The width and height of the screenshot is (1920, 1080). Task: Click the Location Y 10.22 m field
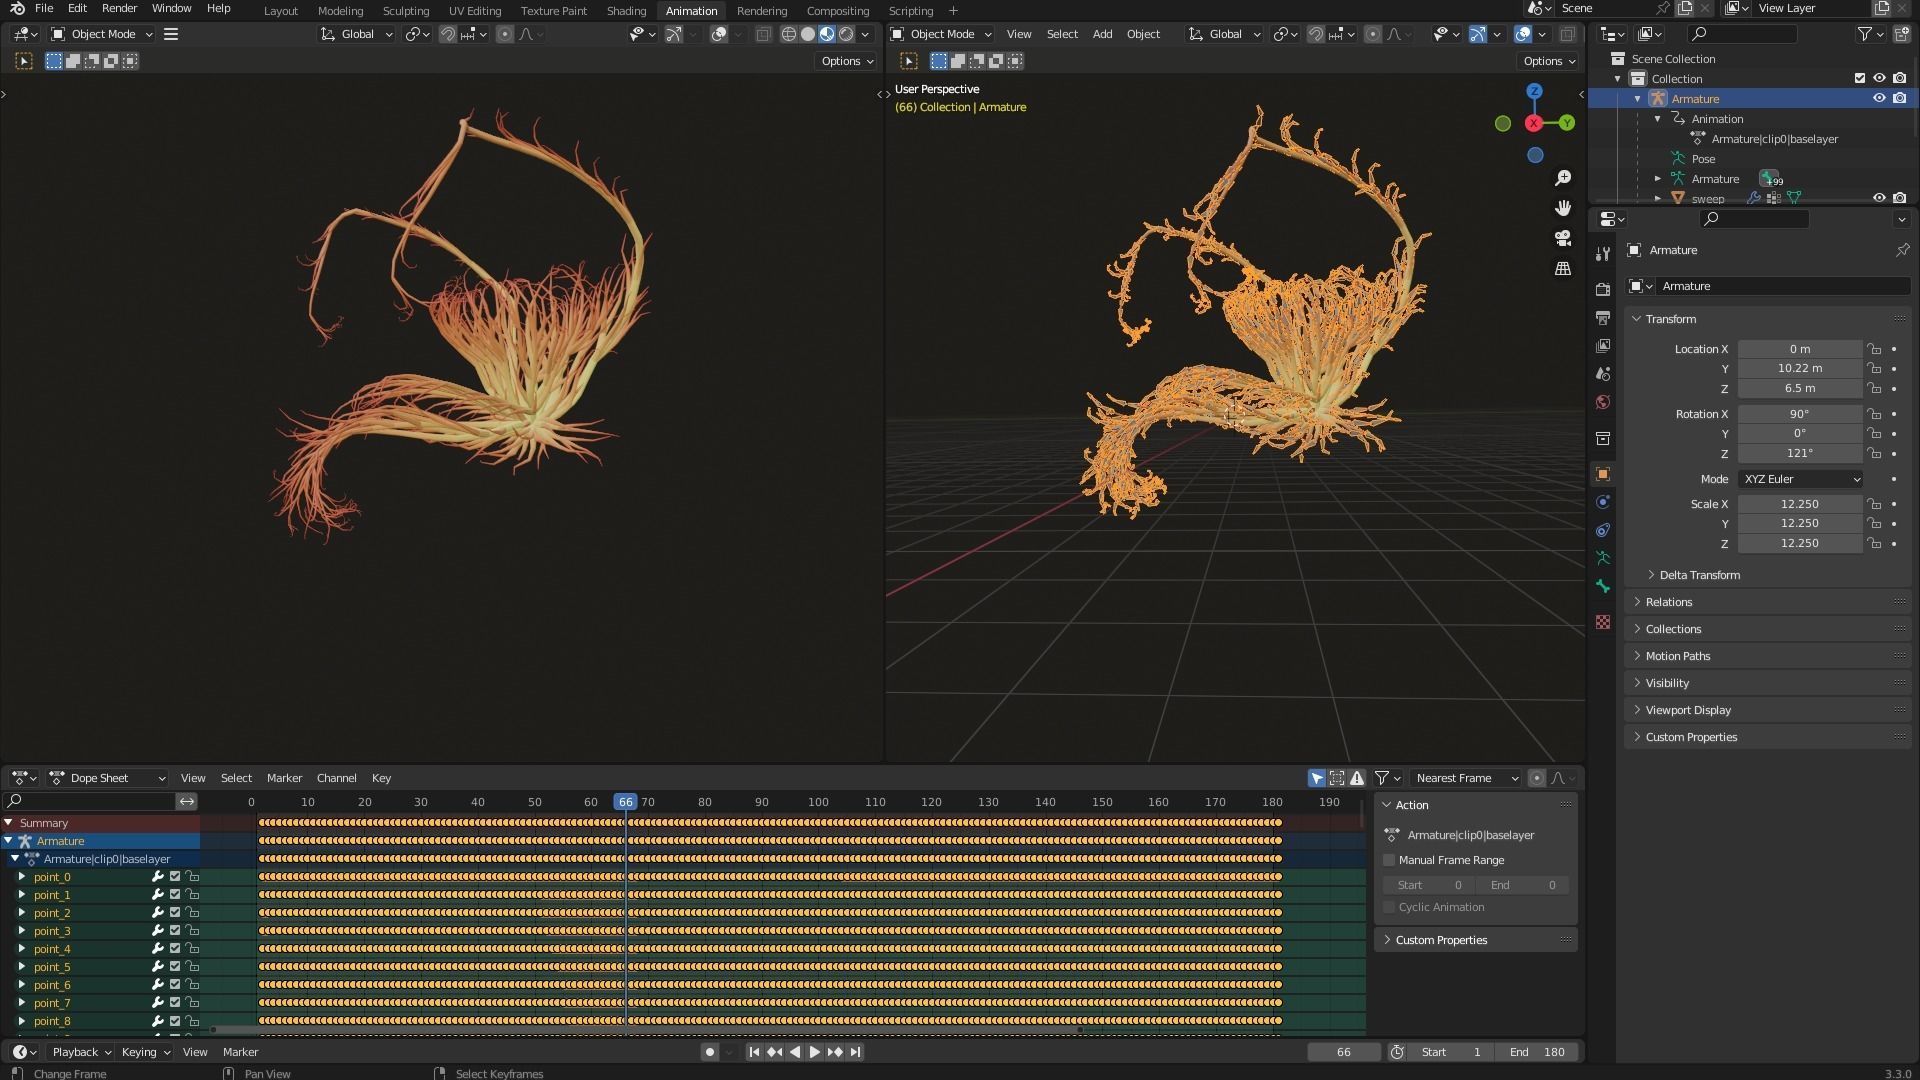pyautogui.click(x=1800, y=368)
